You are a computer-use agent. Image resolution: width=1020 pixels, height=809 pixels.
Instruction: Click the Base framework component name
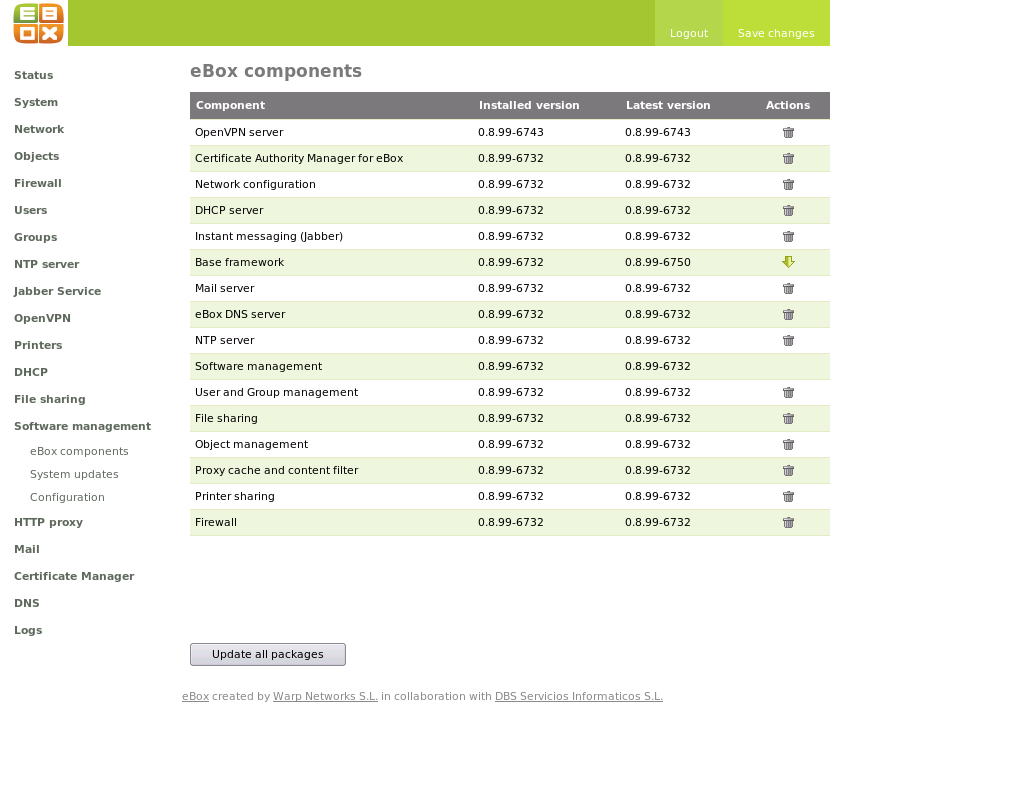[x=239, y=263]
